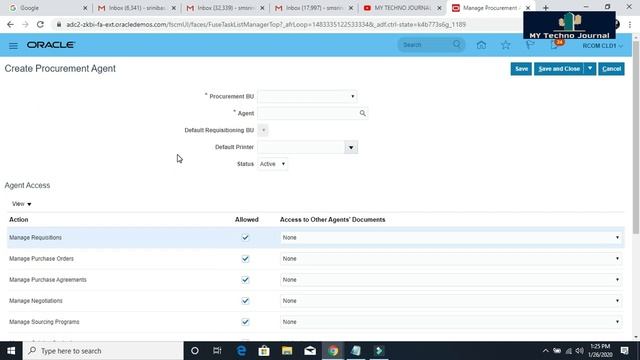Image resolution: width=640 pixels, height=360 pixels.
Task: Expand the Save and Close arrow menu
Action: (x=590, y=69)
